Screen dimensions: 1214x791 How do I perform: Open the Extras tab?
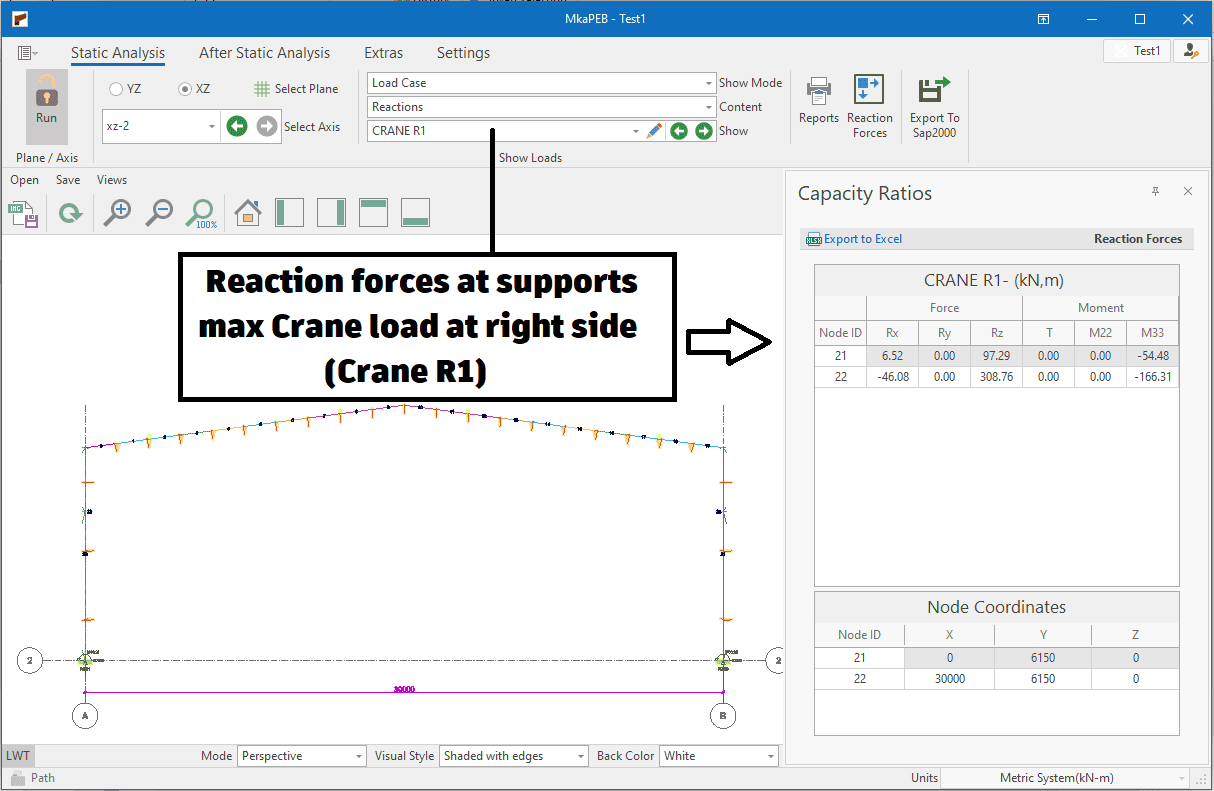pyautogui.click(x=383, y=53)
